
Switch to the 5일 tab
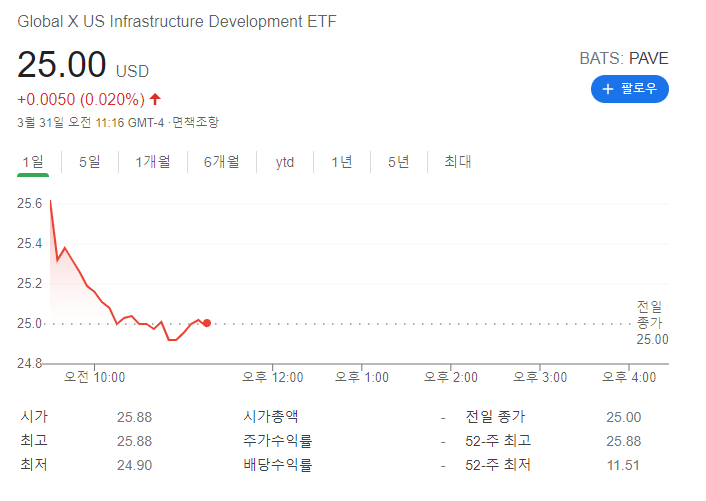[x=90, y=162]
